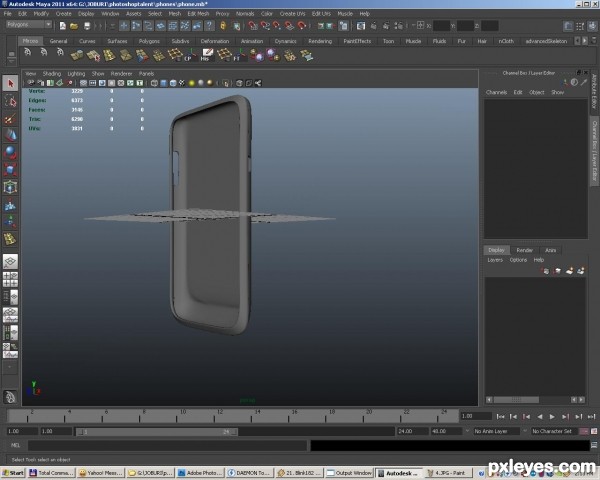
Task: Toggle Snap to view planes icon
Action: point(289,26)
